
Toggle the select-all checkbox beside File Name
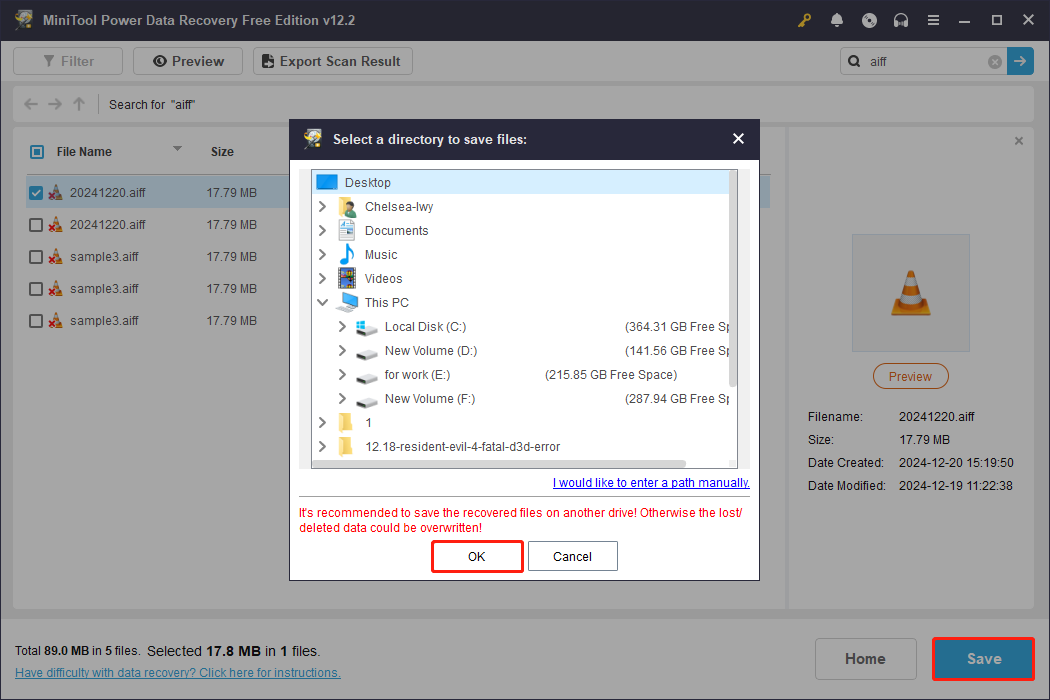(37, 152)
